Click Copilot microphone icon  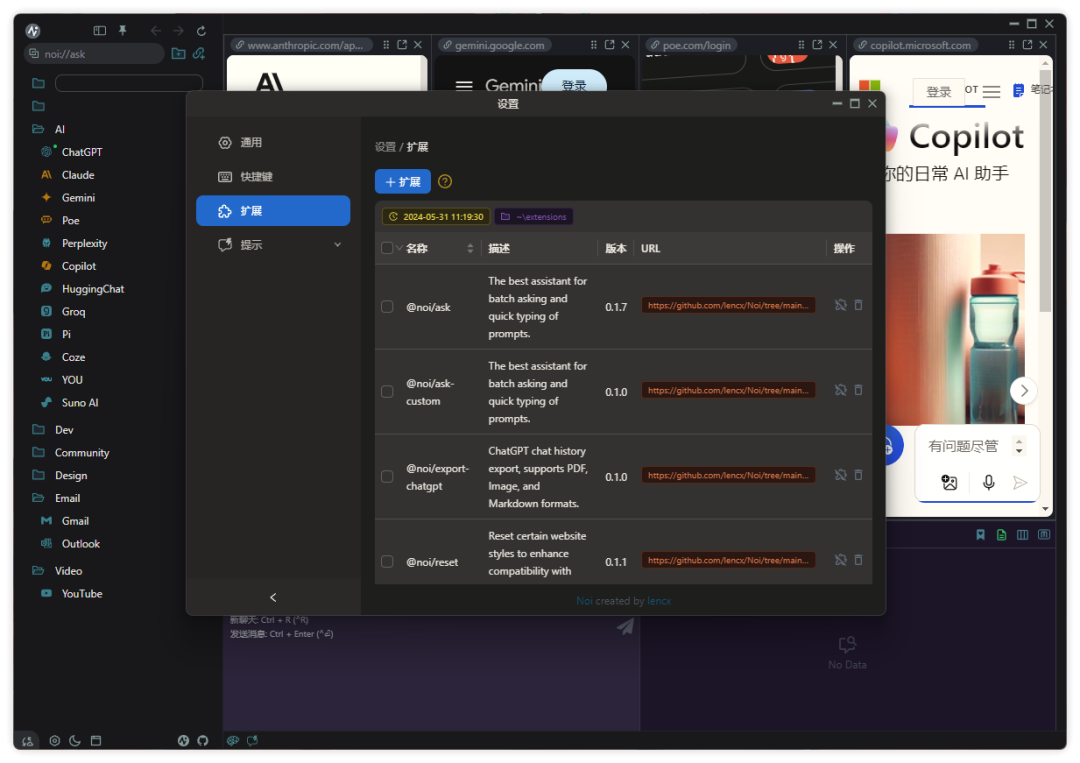[988, 483]
